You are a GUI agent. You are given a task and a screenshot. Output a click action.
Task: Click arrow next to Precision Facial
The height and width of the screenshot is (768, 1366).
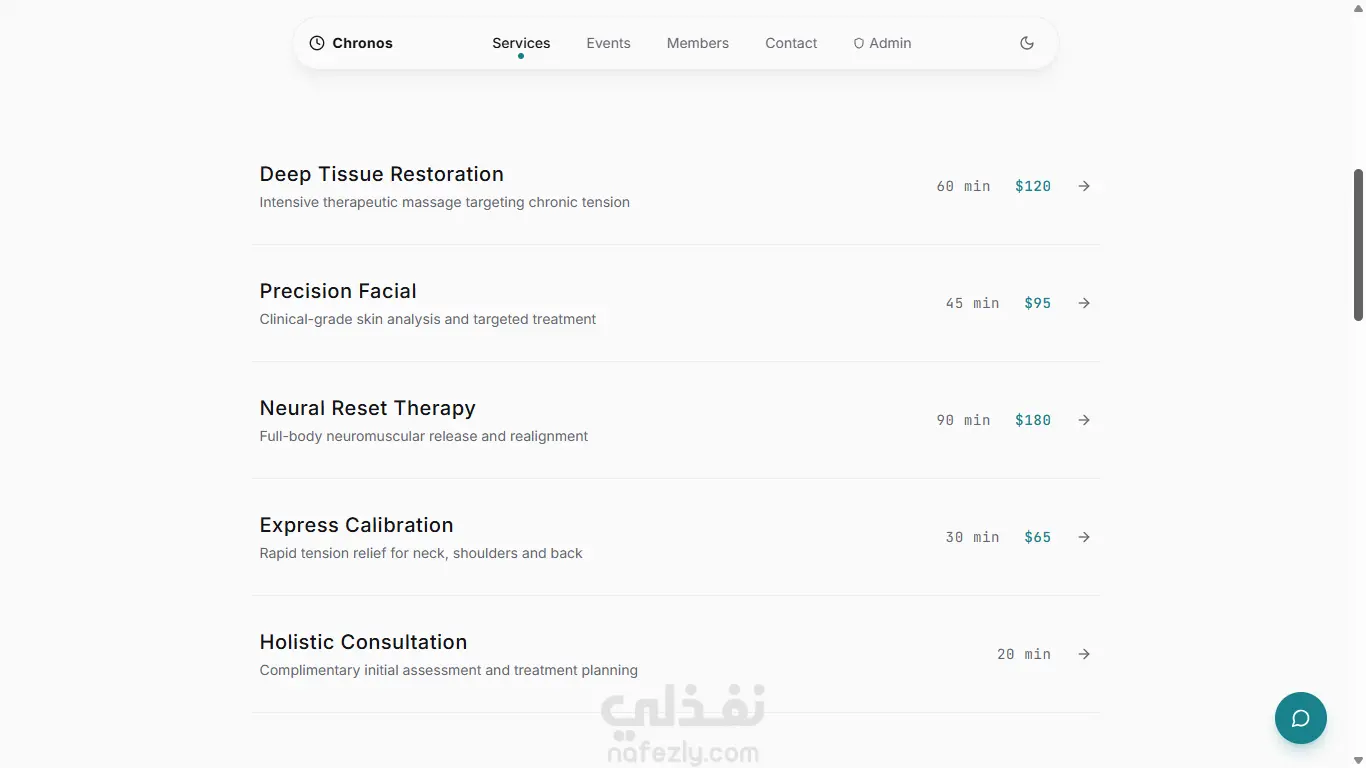(1084, 303)
